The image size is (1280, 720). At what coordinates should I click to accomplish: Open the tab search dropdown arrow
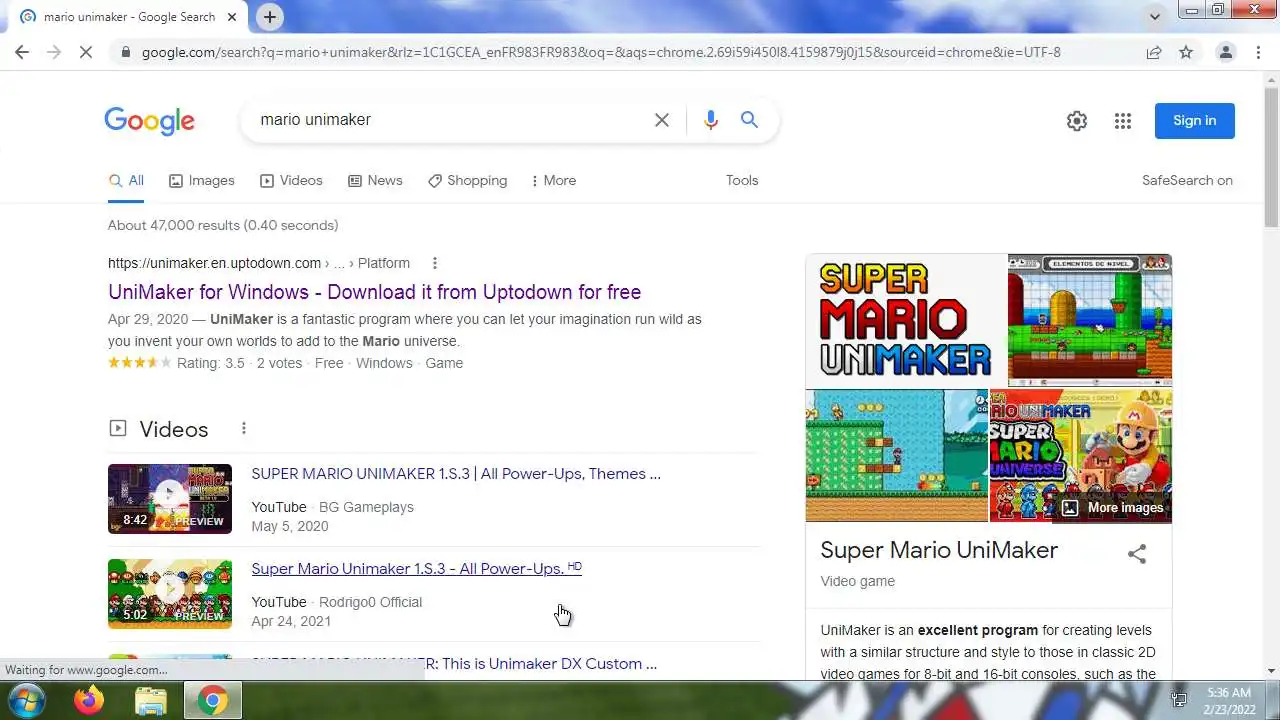point(1155,16)
